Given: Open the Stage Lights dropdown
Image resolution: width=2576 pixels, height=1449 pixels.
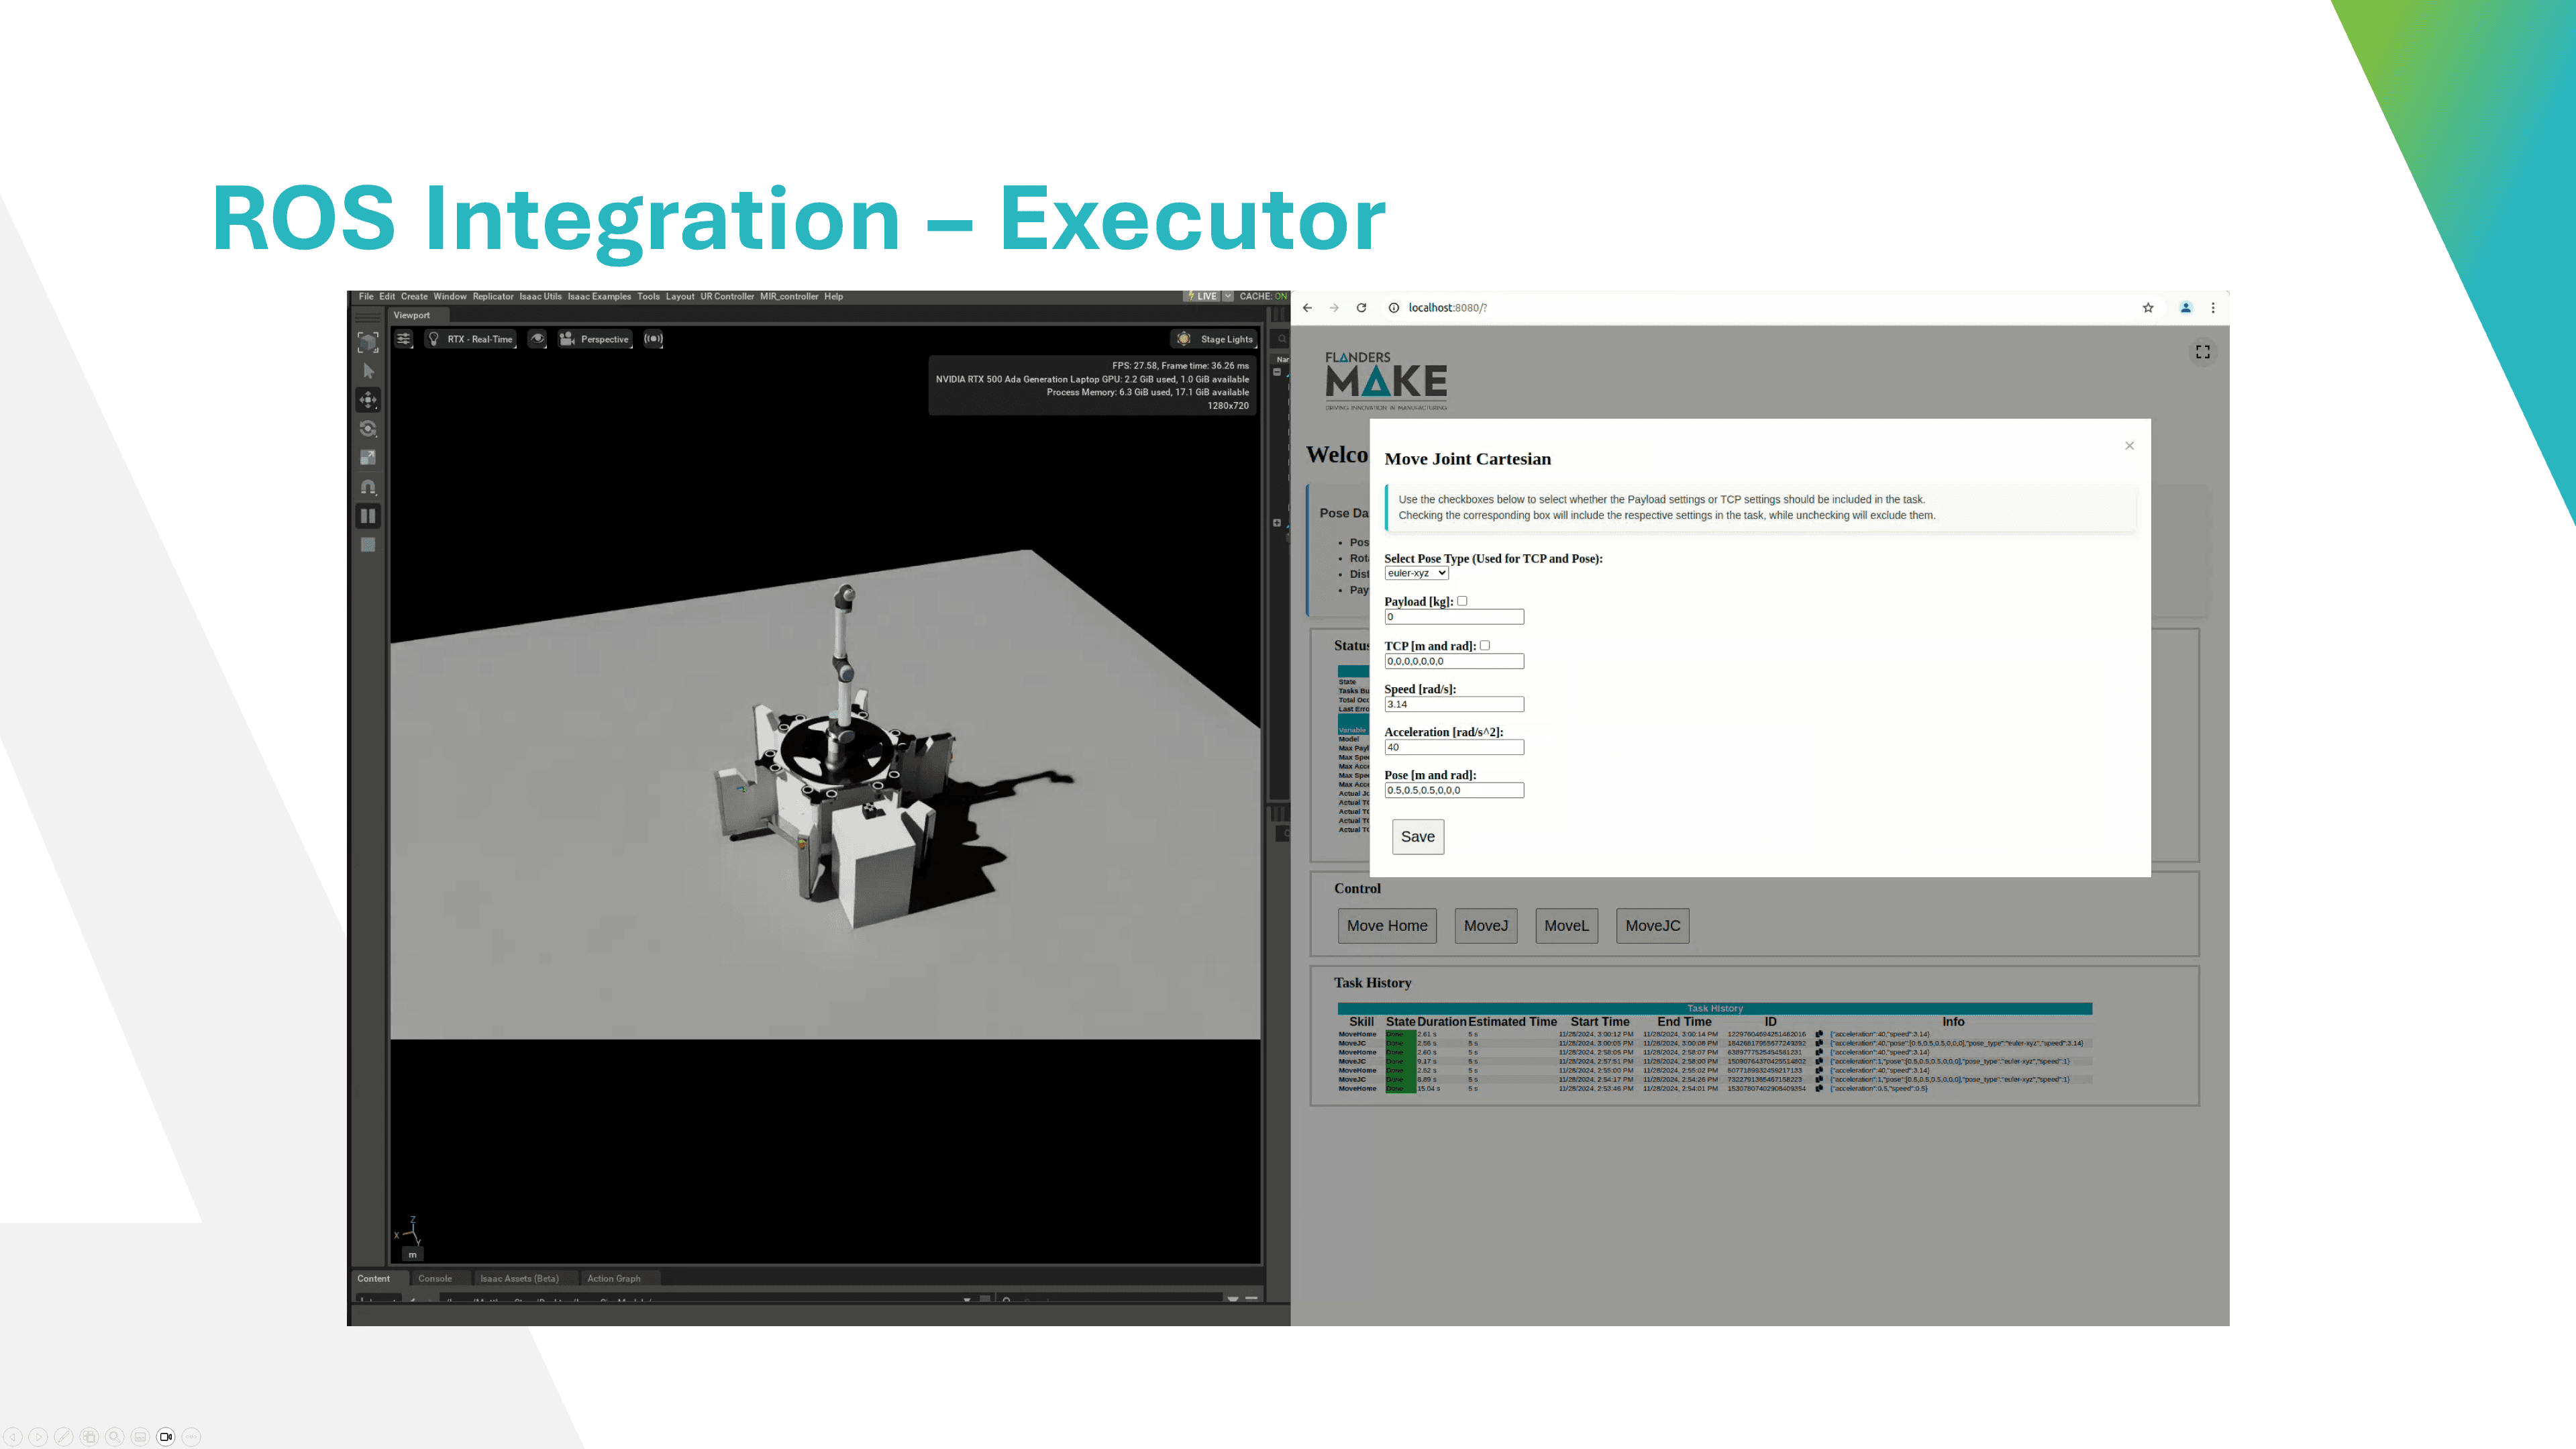Looking at the screenshot, I should (1215, 339).
